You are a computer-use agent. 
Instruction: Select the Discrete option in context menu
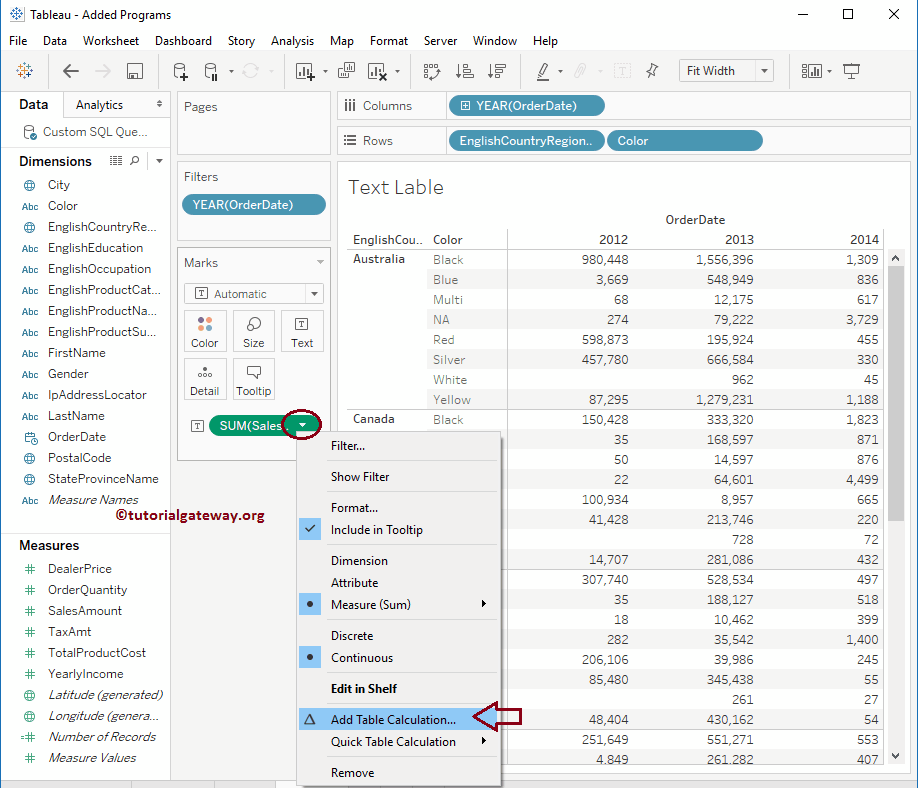point(352,636)
